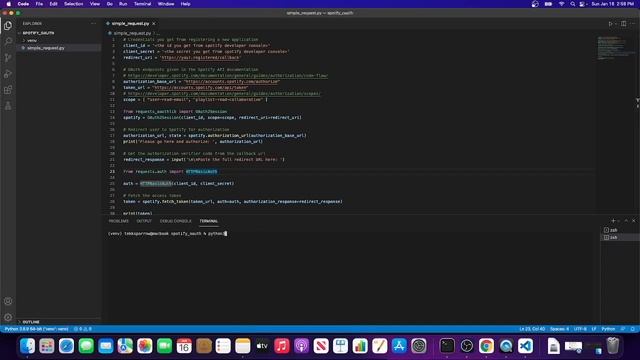The width and height of the screenshot is (640, 360).
Task: Open the new terminal launch profile dropdown
Action: coord(619,221)
